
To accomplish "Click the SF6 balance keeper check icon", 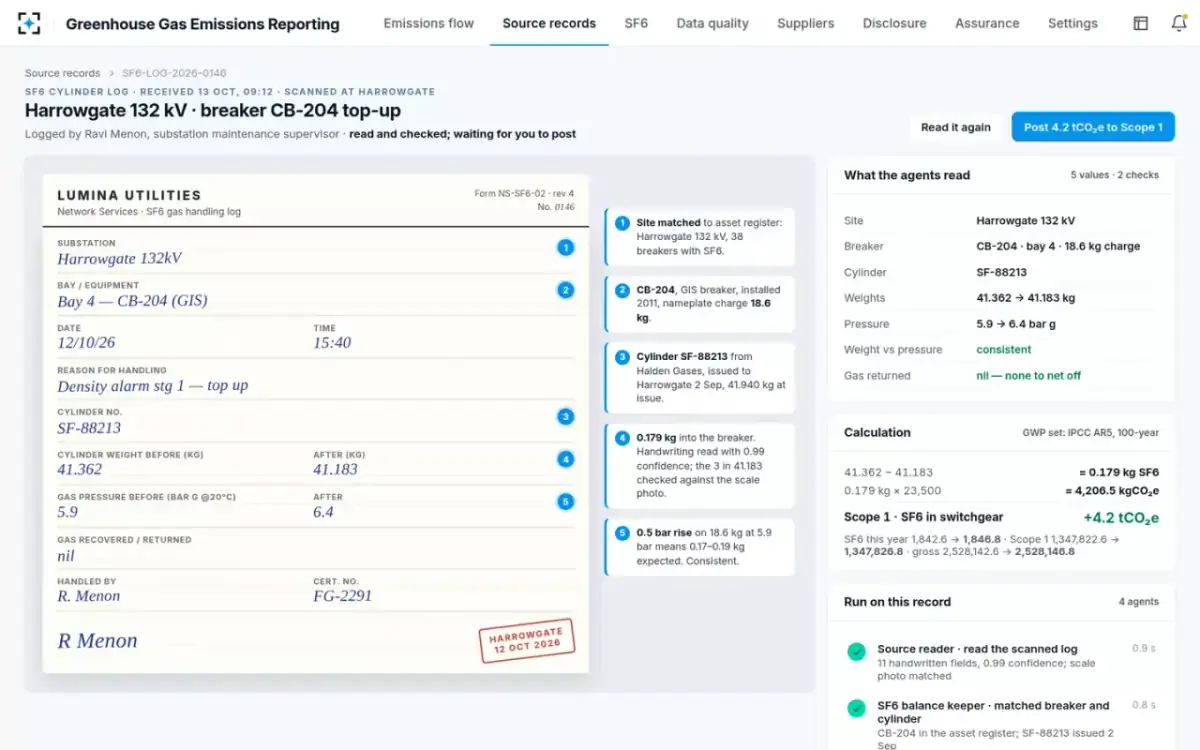I will [x=856, y=708].
